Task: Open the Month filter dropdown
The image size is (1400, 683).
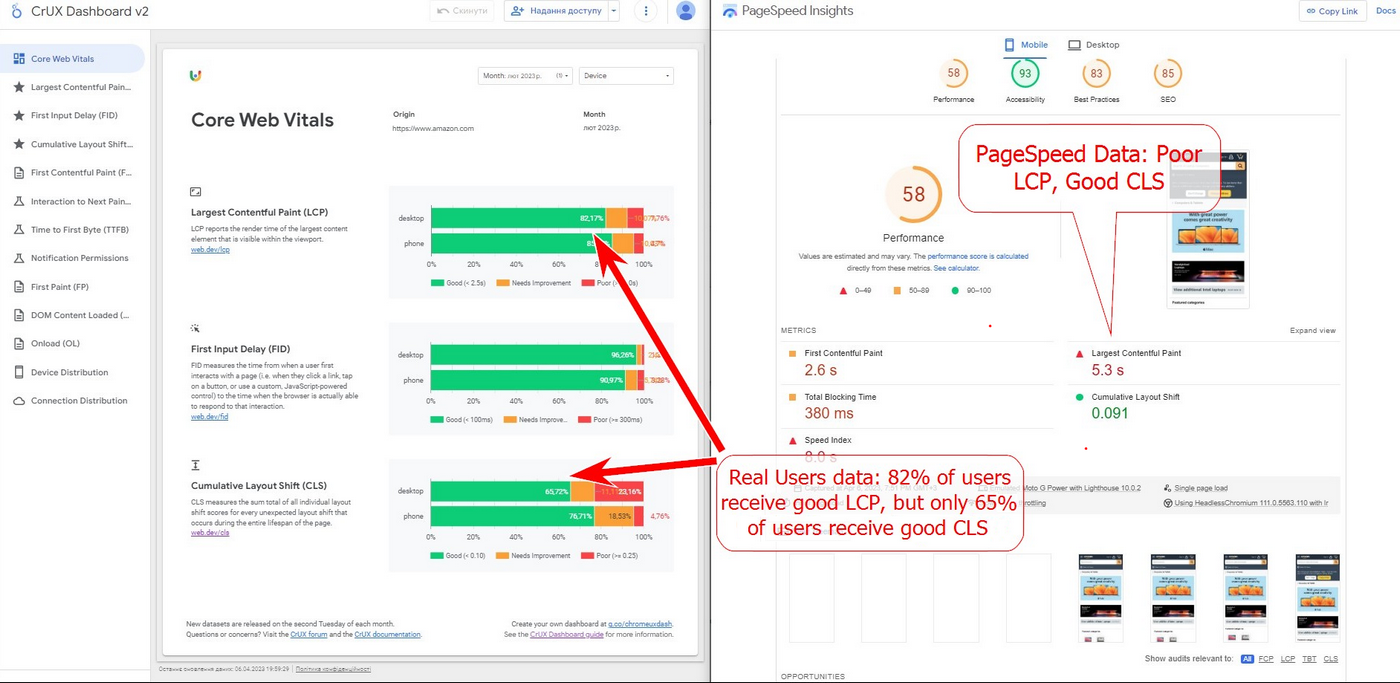Action: click(x=525, y=76)
